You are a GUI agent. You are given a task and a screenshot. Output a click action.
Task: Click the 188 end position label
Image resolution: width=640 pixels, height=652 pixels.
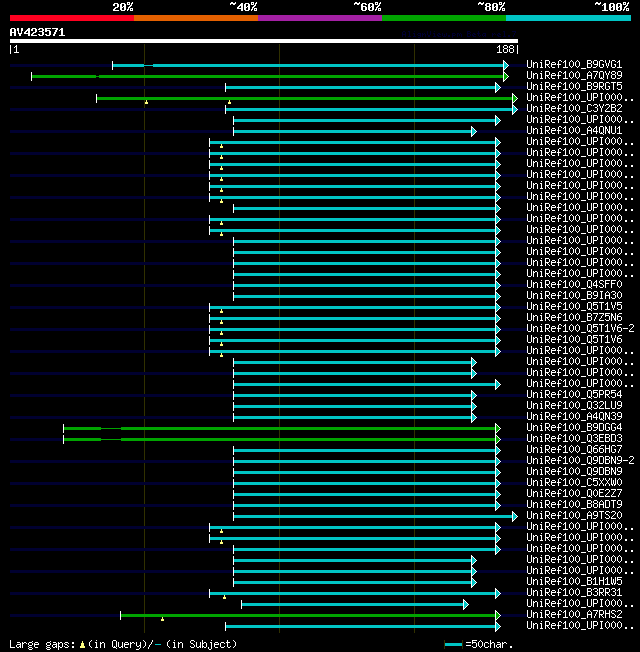click(x=507, y=49)
